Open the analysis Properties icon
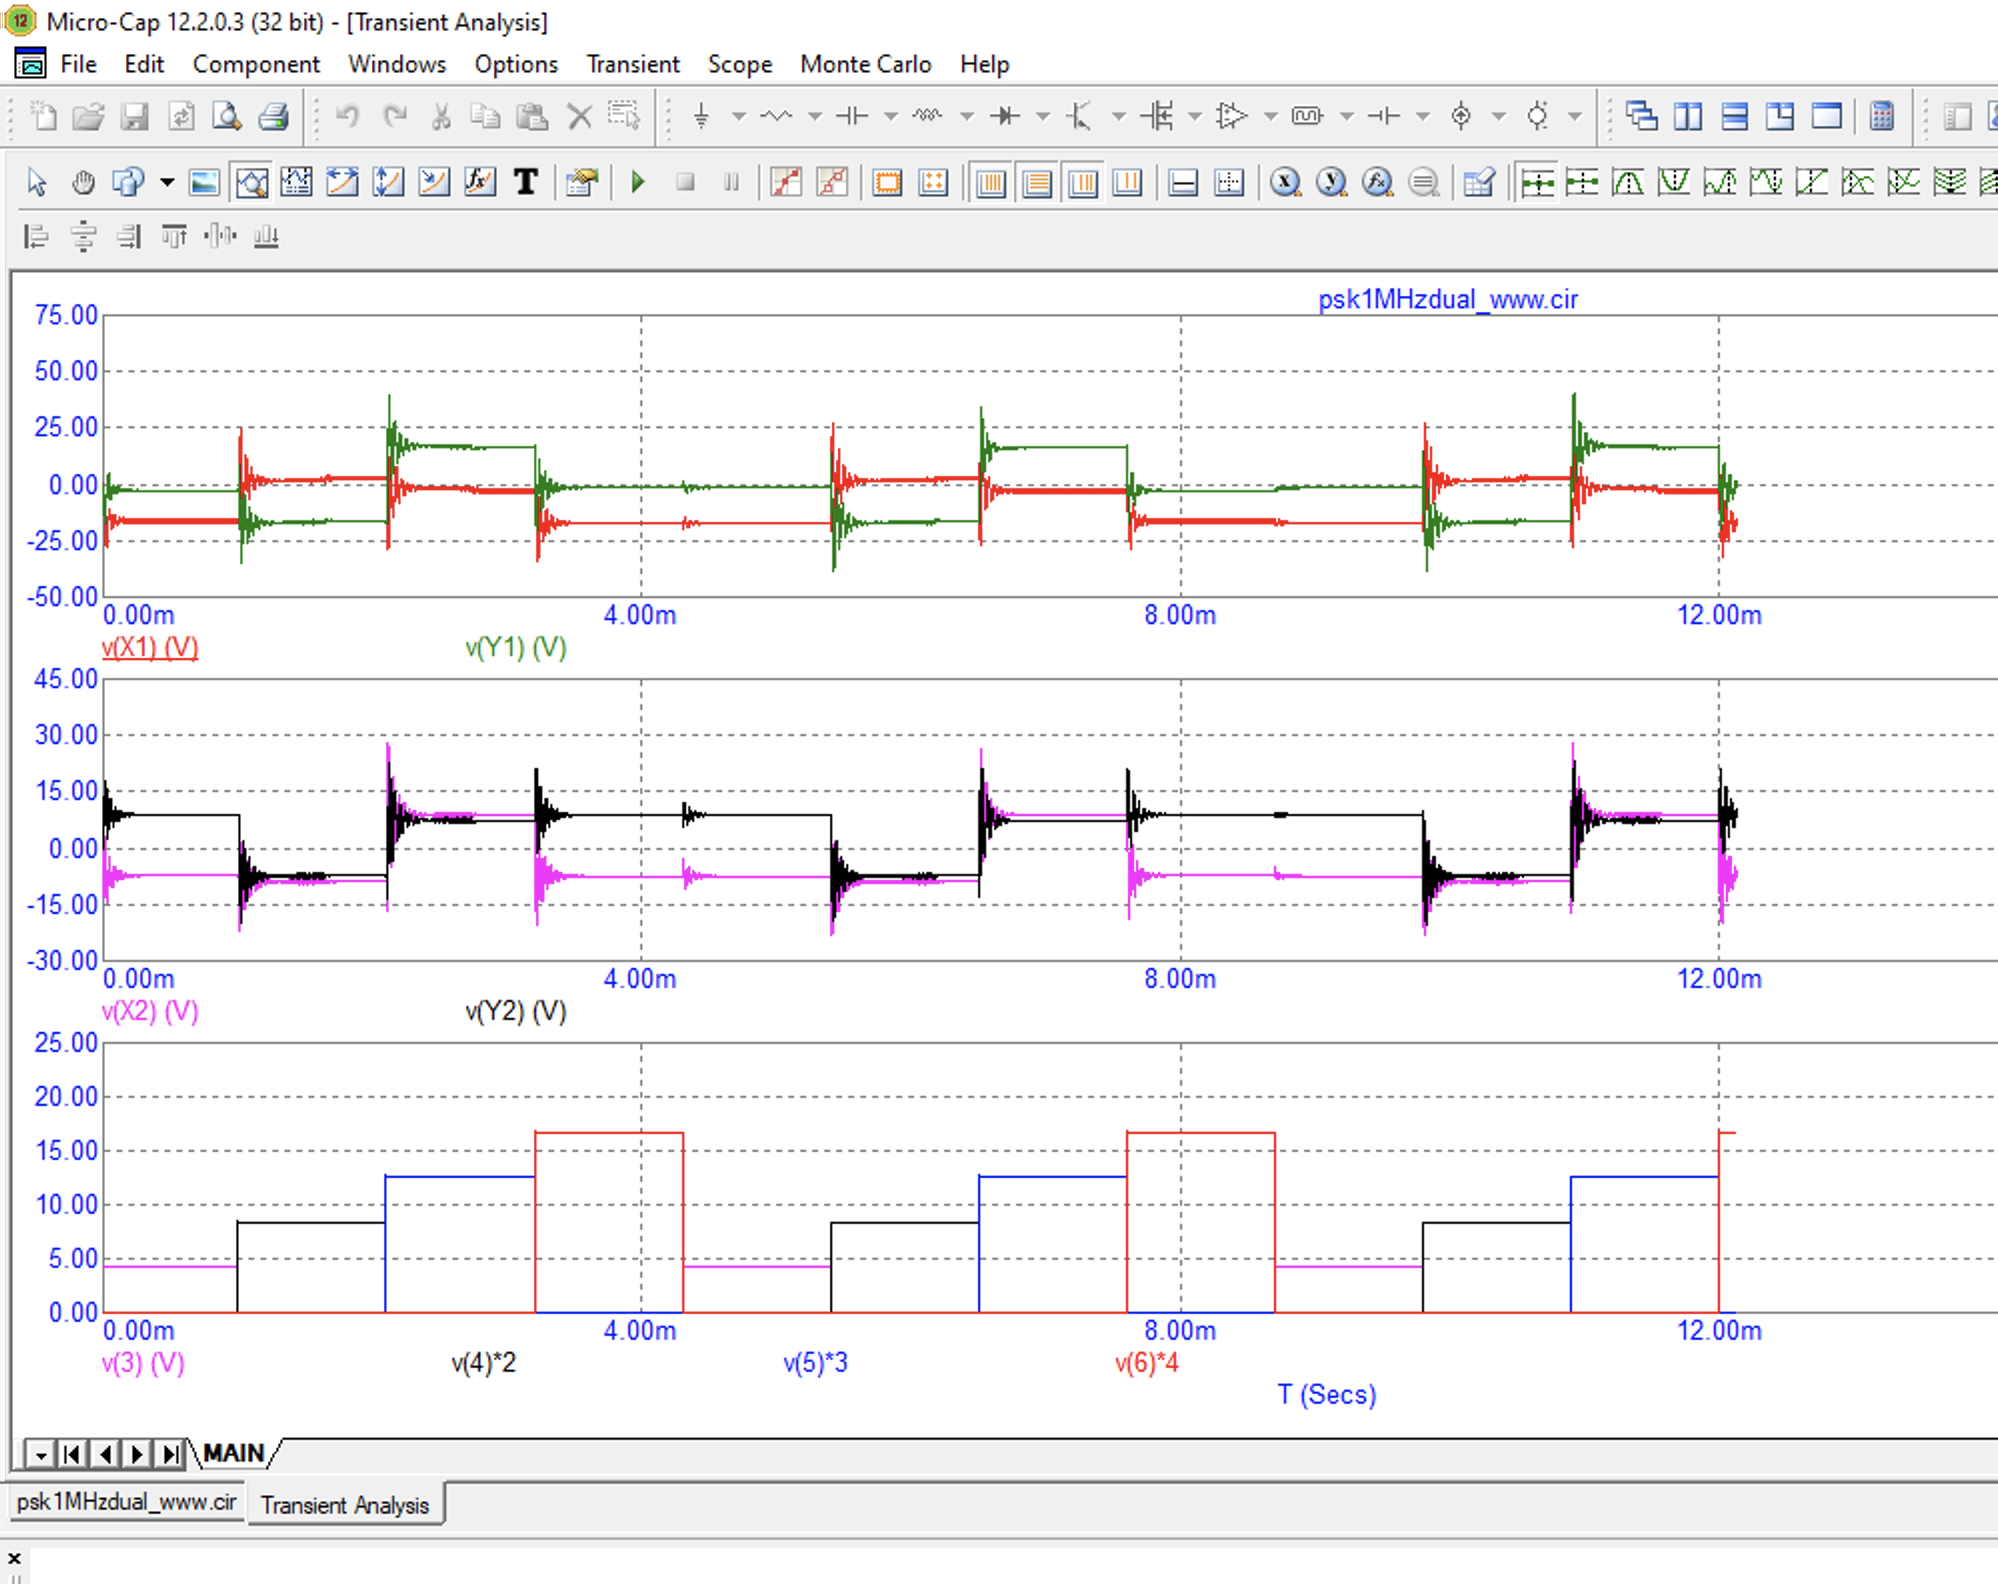Screen dimensions: 1998x1584 click(581, 182)
